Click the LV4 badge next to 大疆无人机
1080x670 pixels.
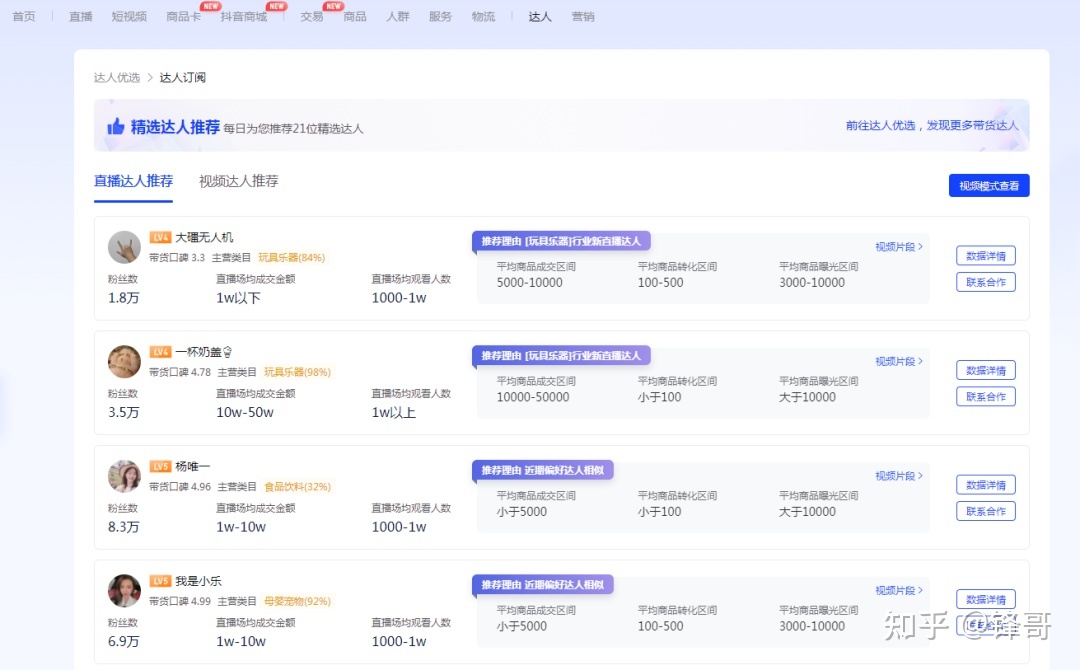tap(160, 237)
